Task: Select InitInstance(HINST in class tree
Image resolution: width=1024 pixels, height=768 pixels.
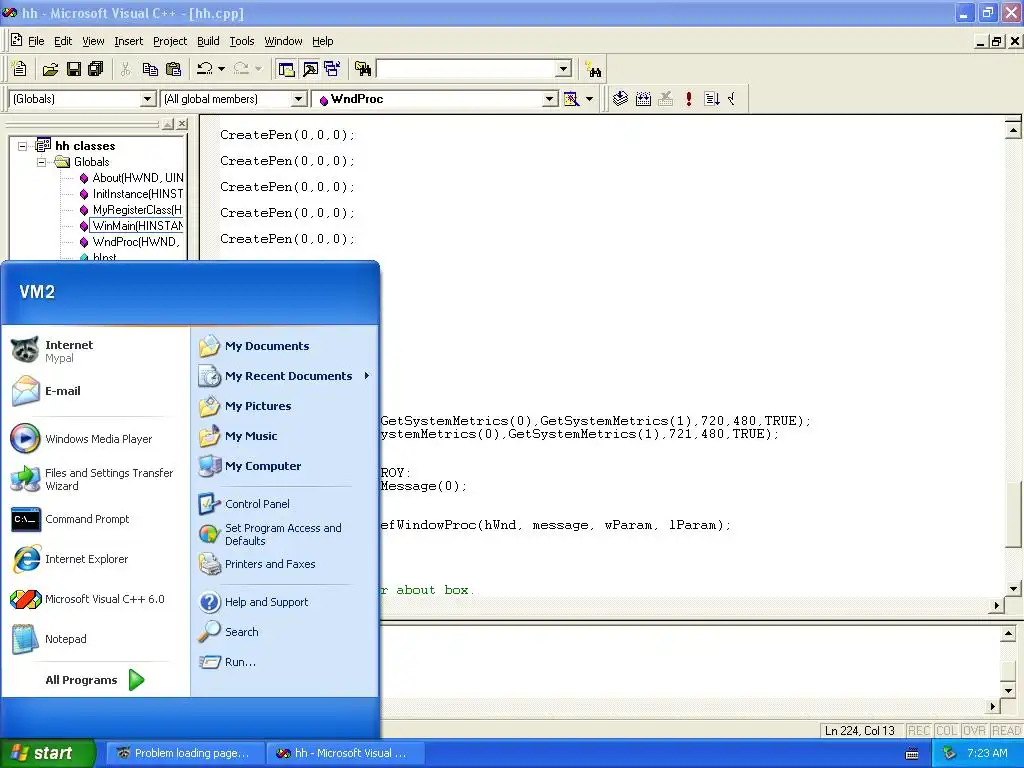Action: (138, 194)
